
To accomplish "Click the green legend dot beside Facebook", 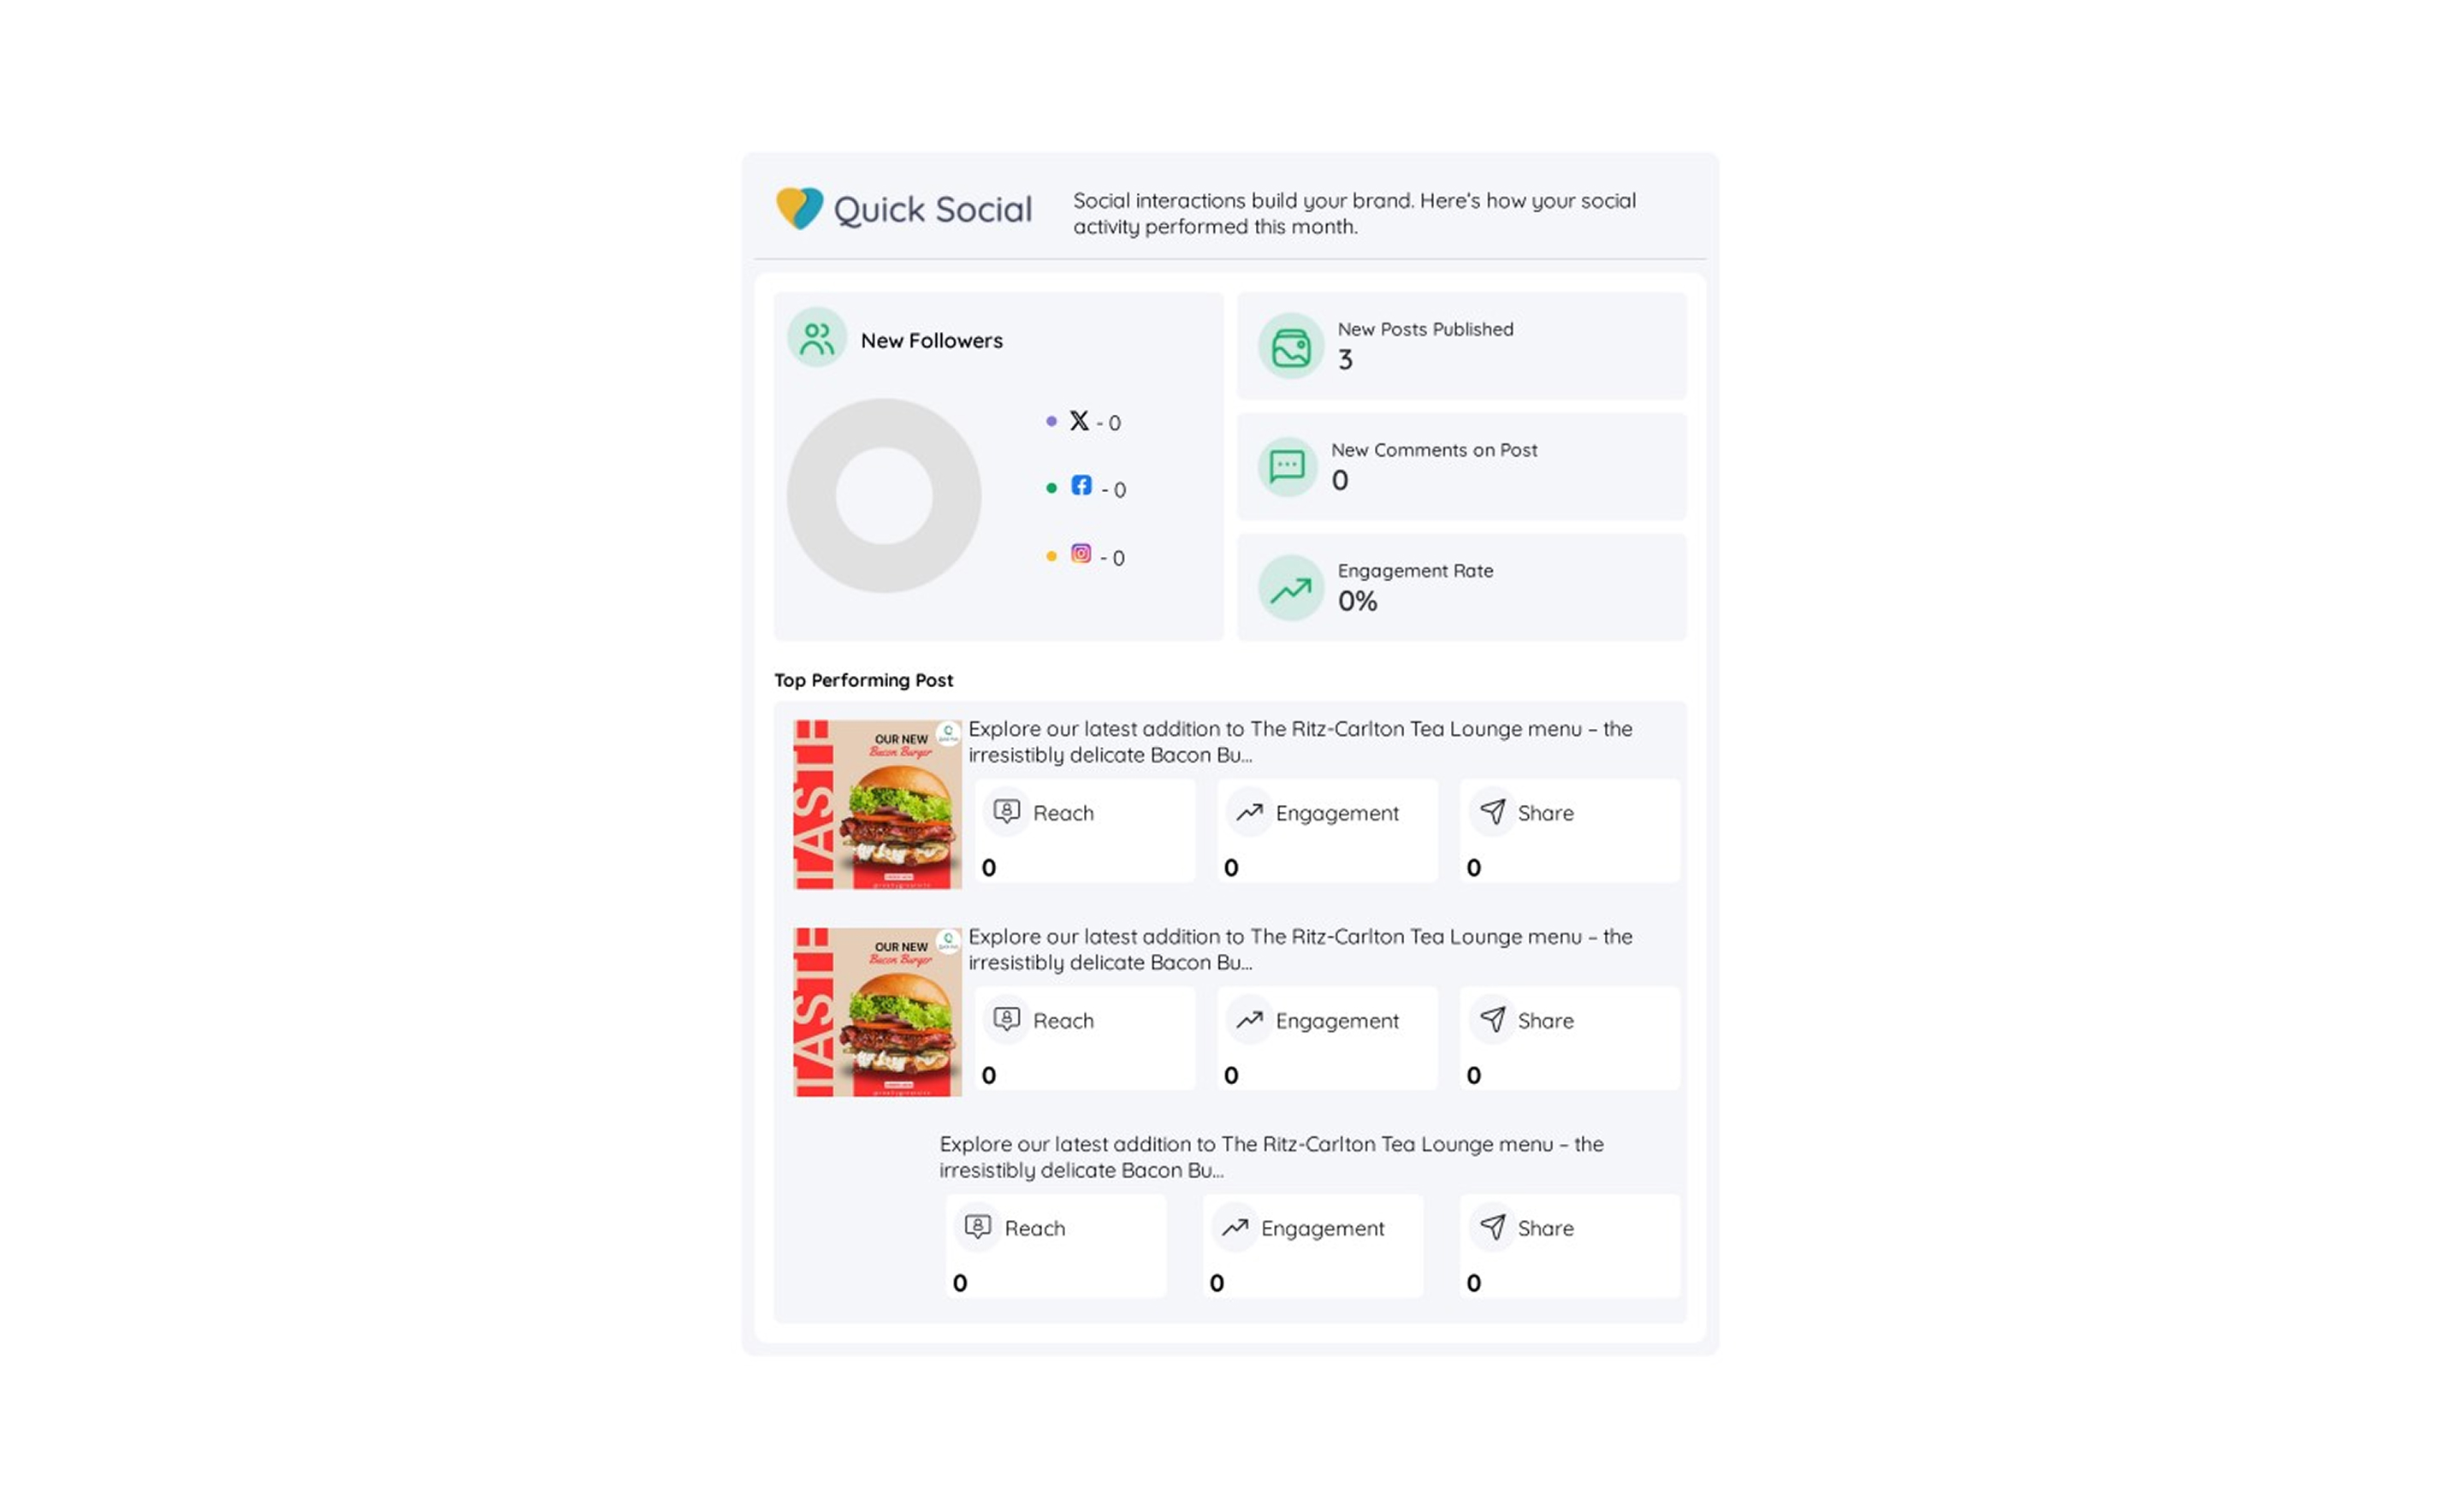I will (x=1051, y=489).
